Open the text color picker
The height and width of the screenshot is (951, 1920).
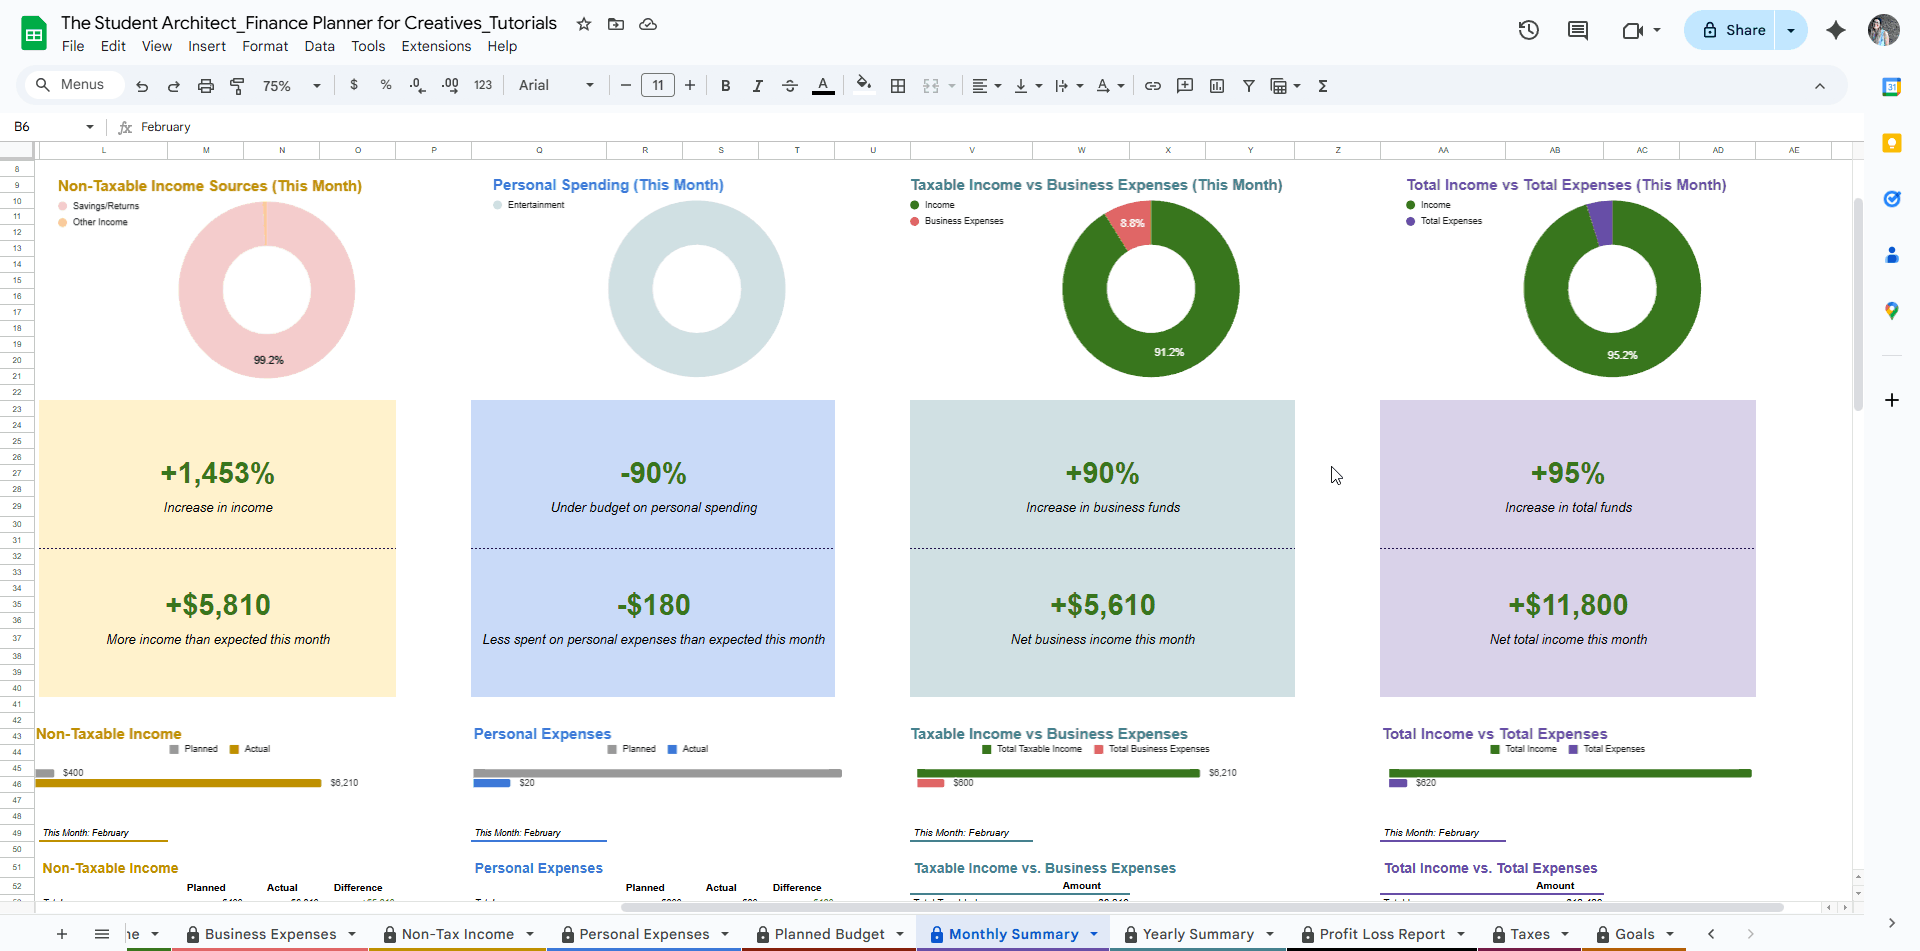point(823,86)
